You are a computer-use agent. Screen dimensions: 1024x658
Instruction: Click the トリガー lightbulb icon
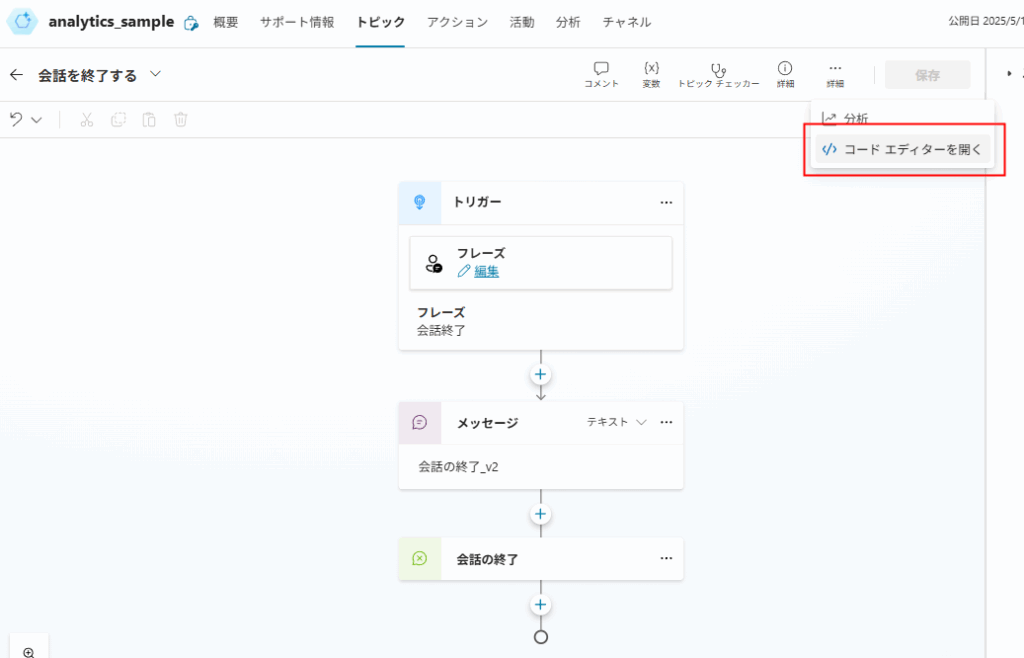[x=420, y=203]
